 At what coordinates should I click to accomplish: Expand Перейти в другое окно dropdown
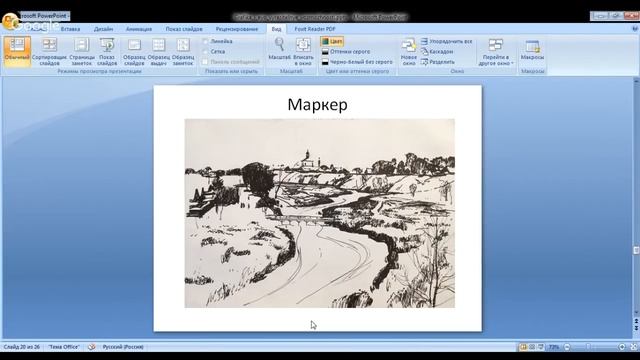point(496,51)
